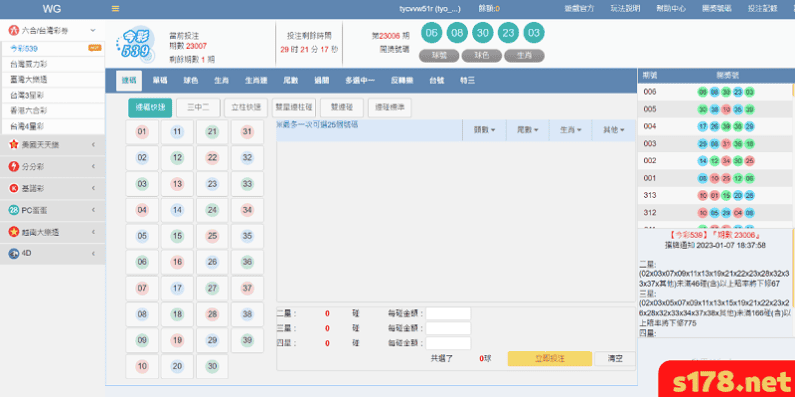This screenshot has height=397, width=795.
Task: Click the 28 icon beside PC蛋蛋
Action: (x=14, y=210)
